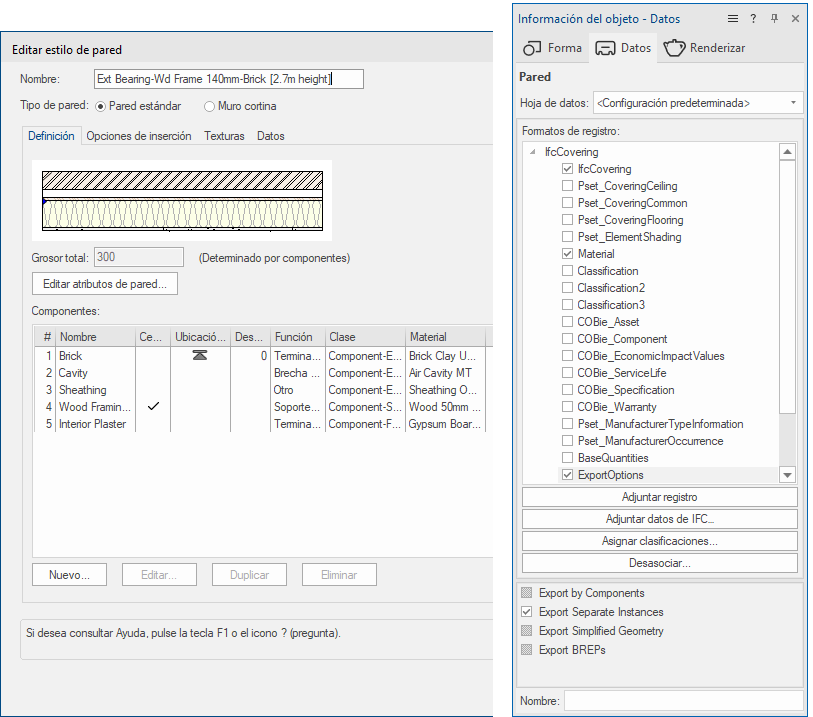Click the Nombre wall style input field
Screen dimensions: 813x717
(x=228, y=79)
